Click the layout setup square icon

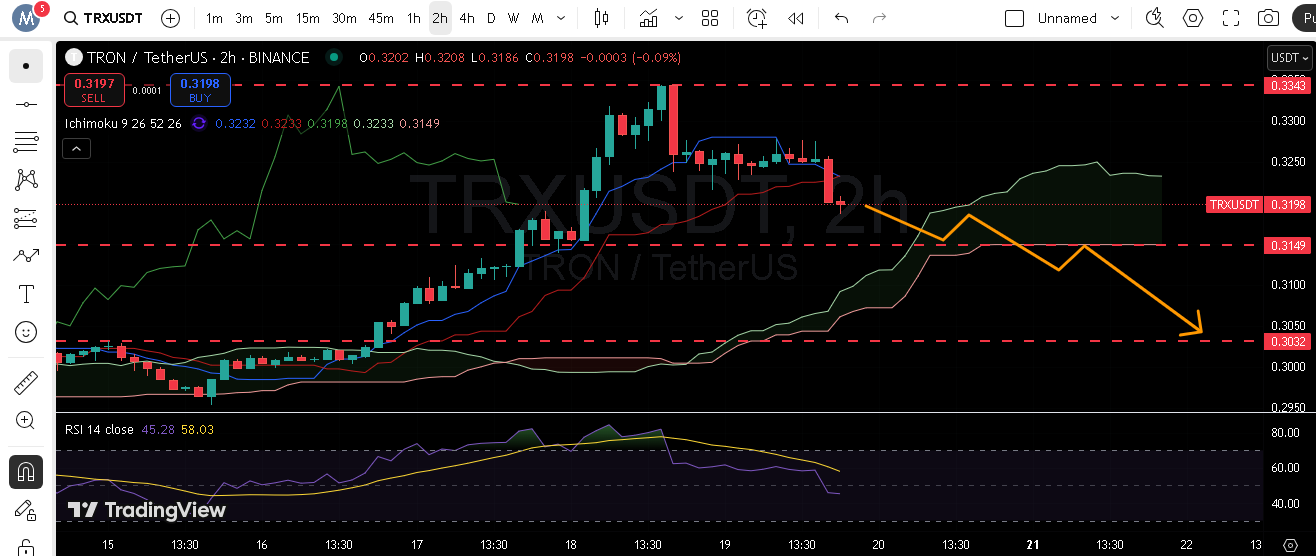[x=1014, y=18]
